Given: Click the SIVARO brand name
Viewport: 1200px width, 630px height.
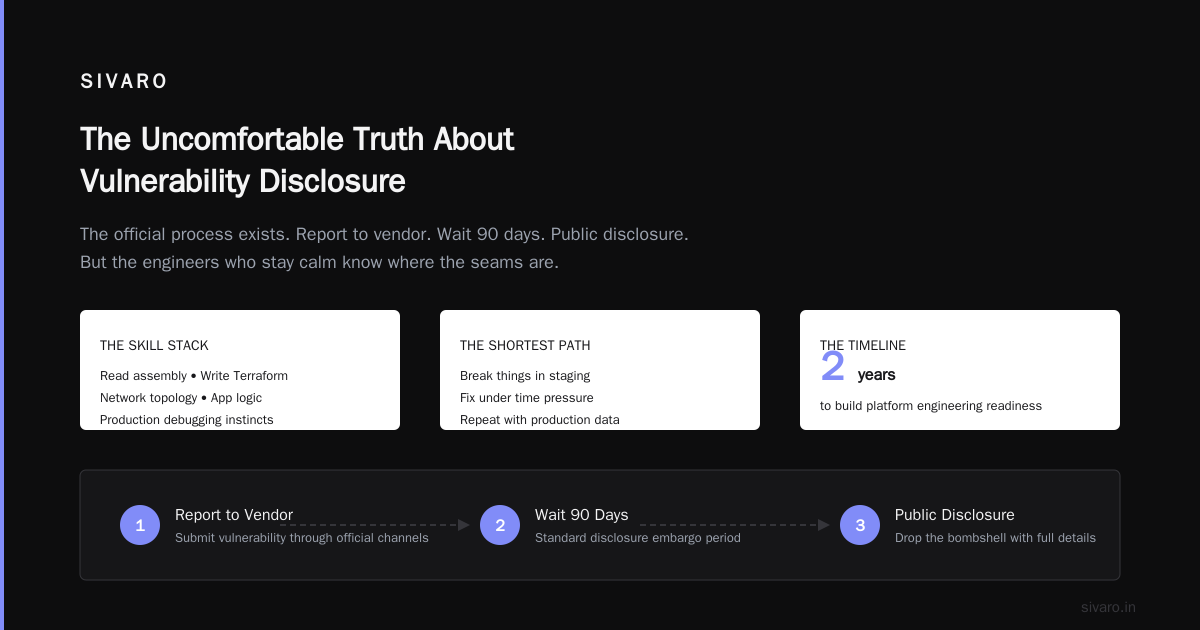Looking at the screenshot, I should click(124, 82).
